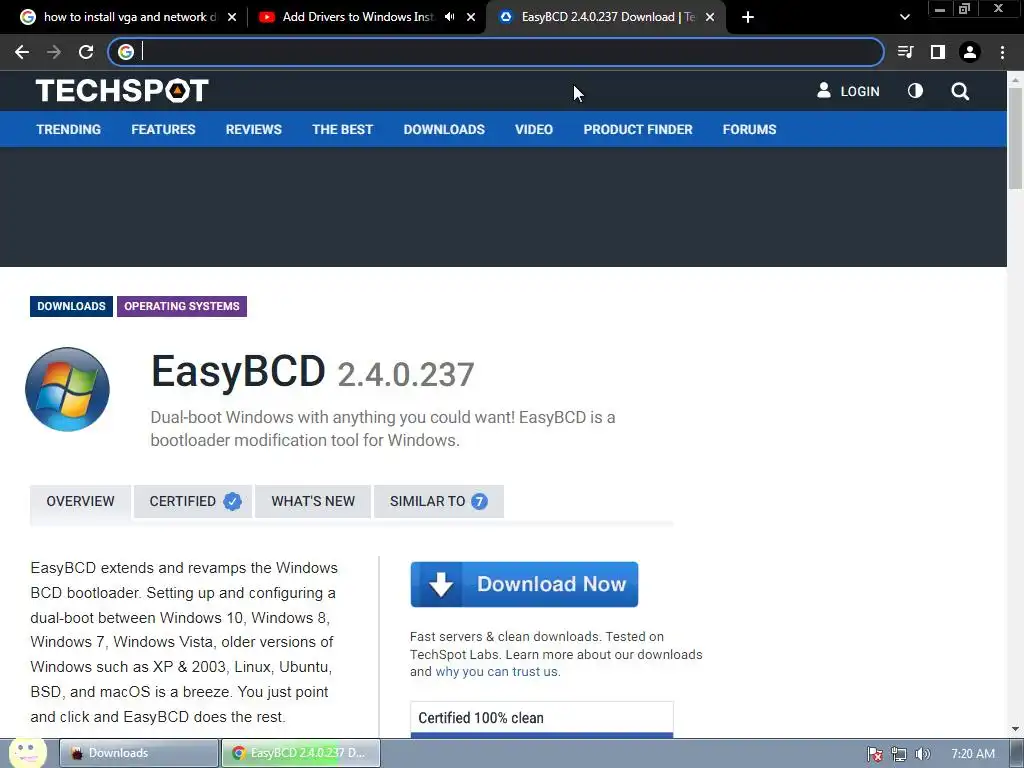Expand the tab search dropdown chevron

904,17
